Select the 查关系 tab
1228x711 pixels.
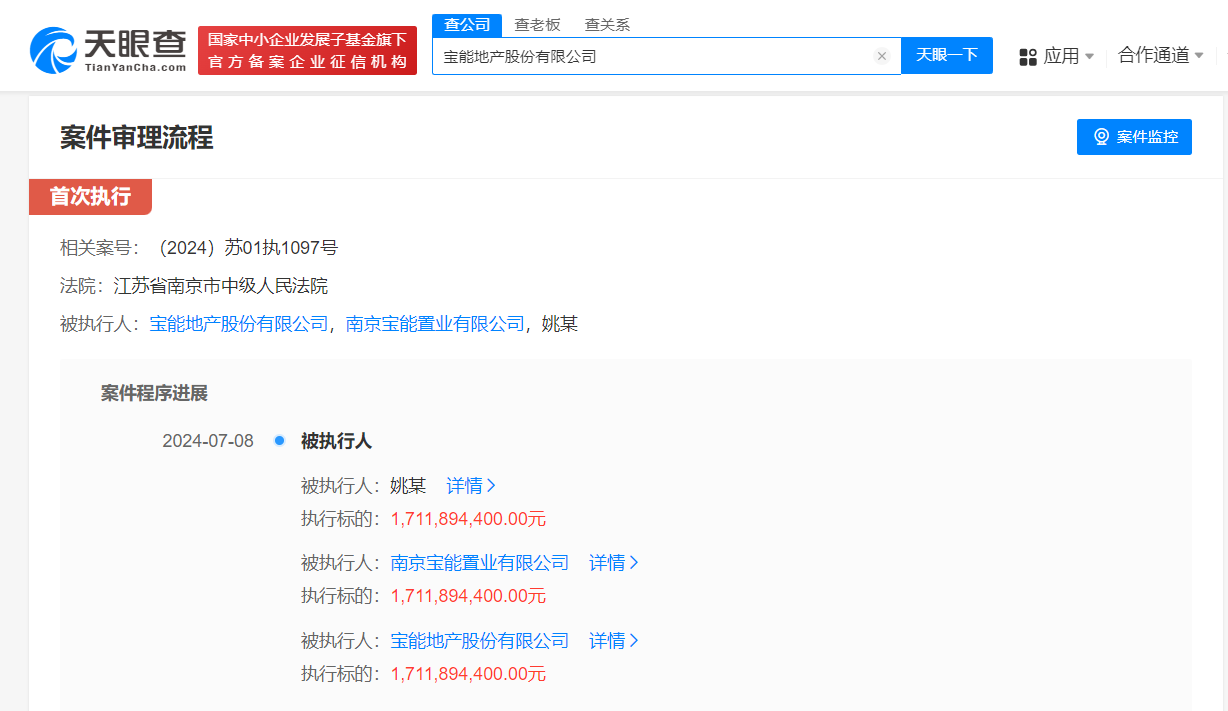(607, 25)
